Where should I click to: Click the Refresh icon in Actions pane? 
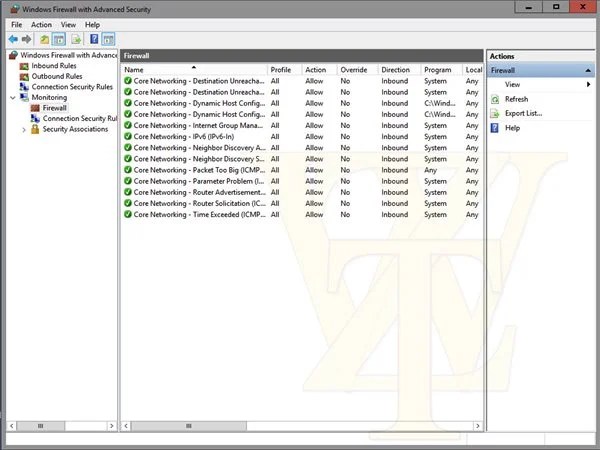[495, 99]
